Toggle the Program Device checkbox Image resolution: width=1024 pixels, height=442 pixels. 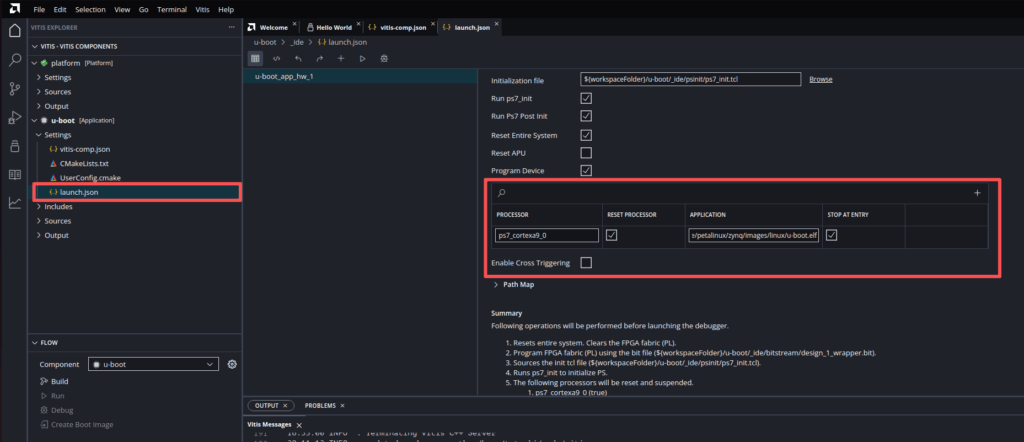click(x=586, y=170)
